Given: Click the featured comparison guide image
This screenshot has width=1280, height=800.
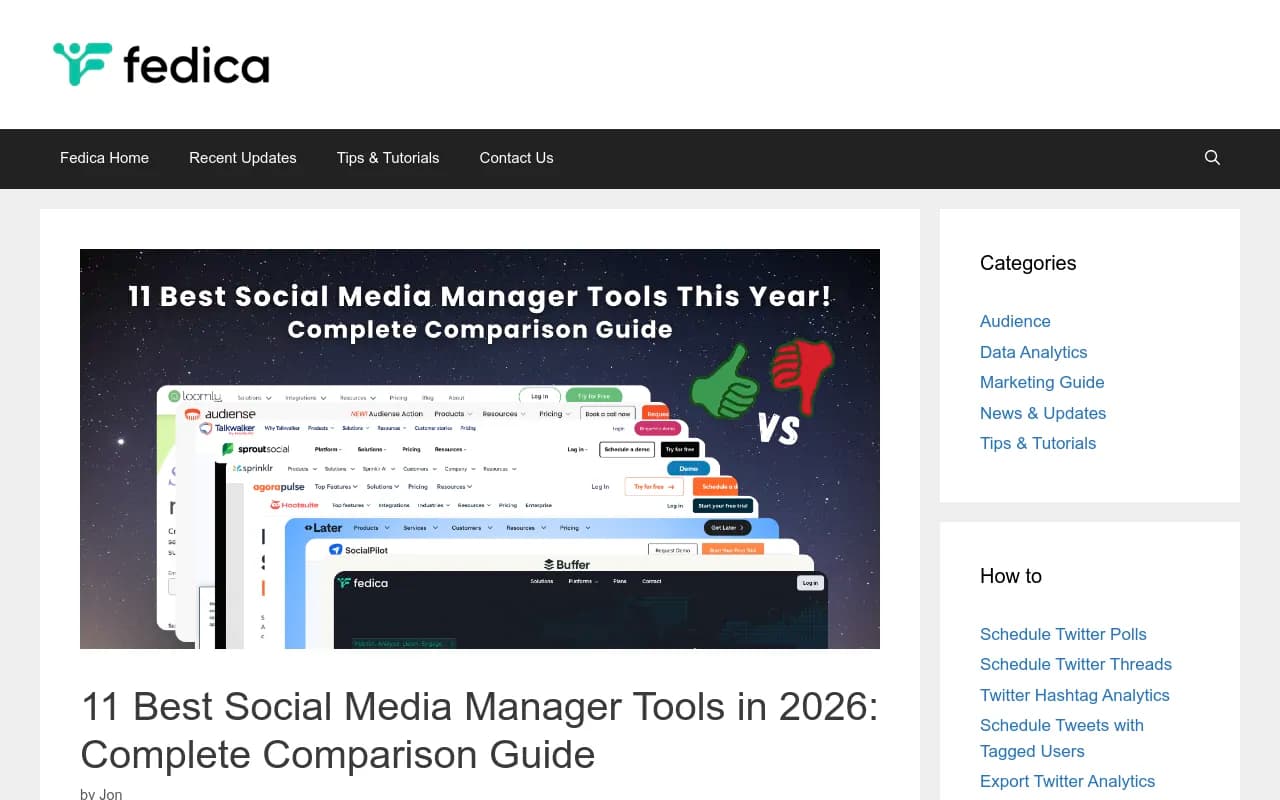Looking at the screenshot, I should tap(480, 448).
